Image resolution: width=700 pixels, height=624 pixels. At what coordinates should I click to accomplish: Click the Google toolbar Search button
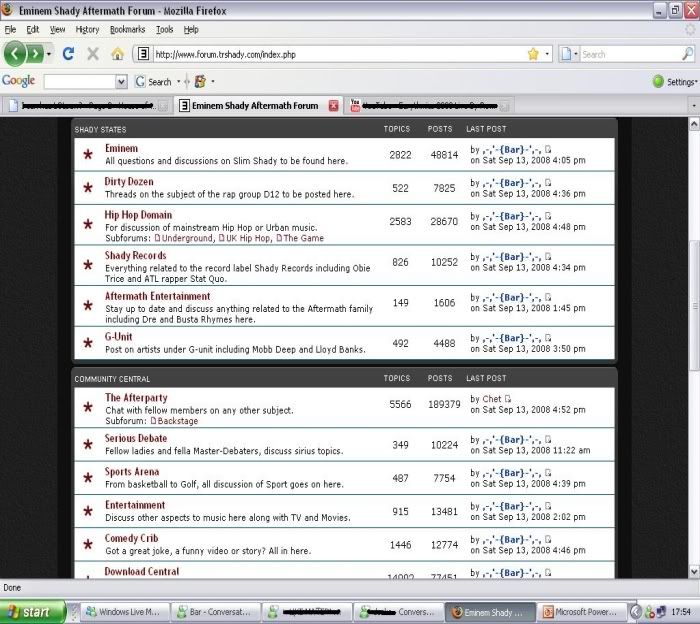(x=154, y=82)
